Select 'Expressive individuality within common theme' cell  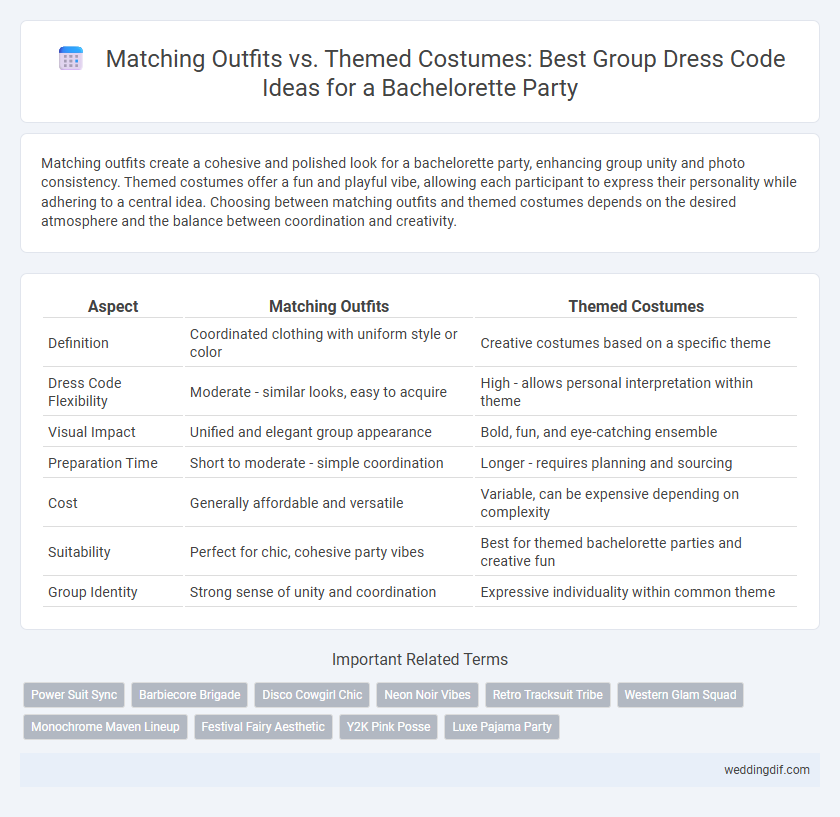[x=636, y=592]
